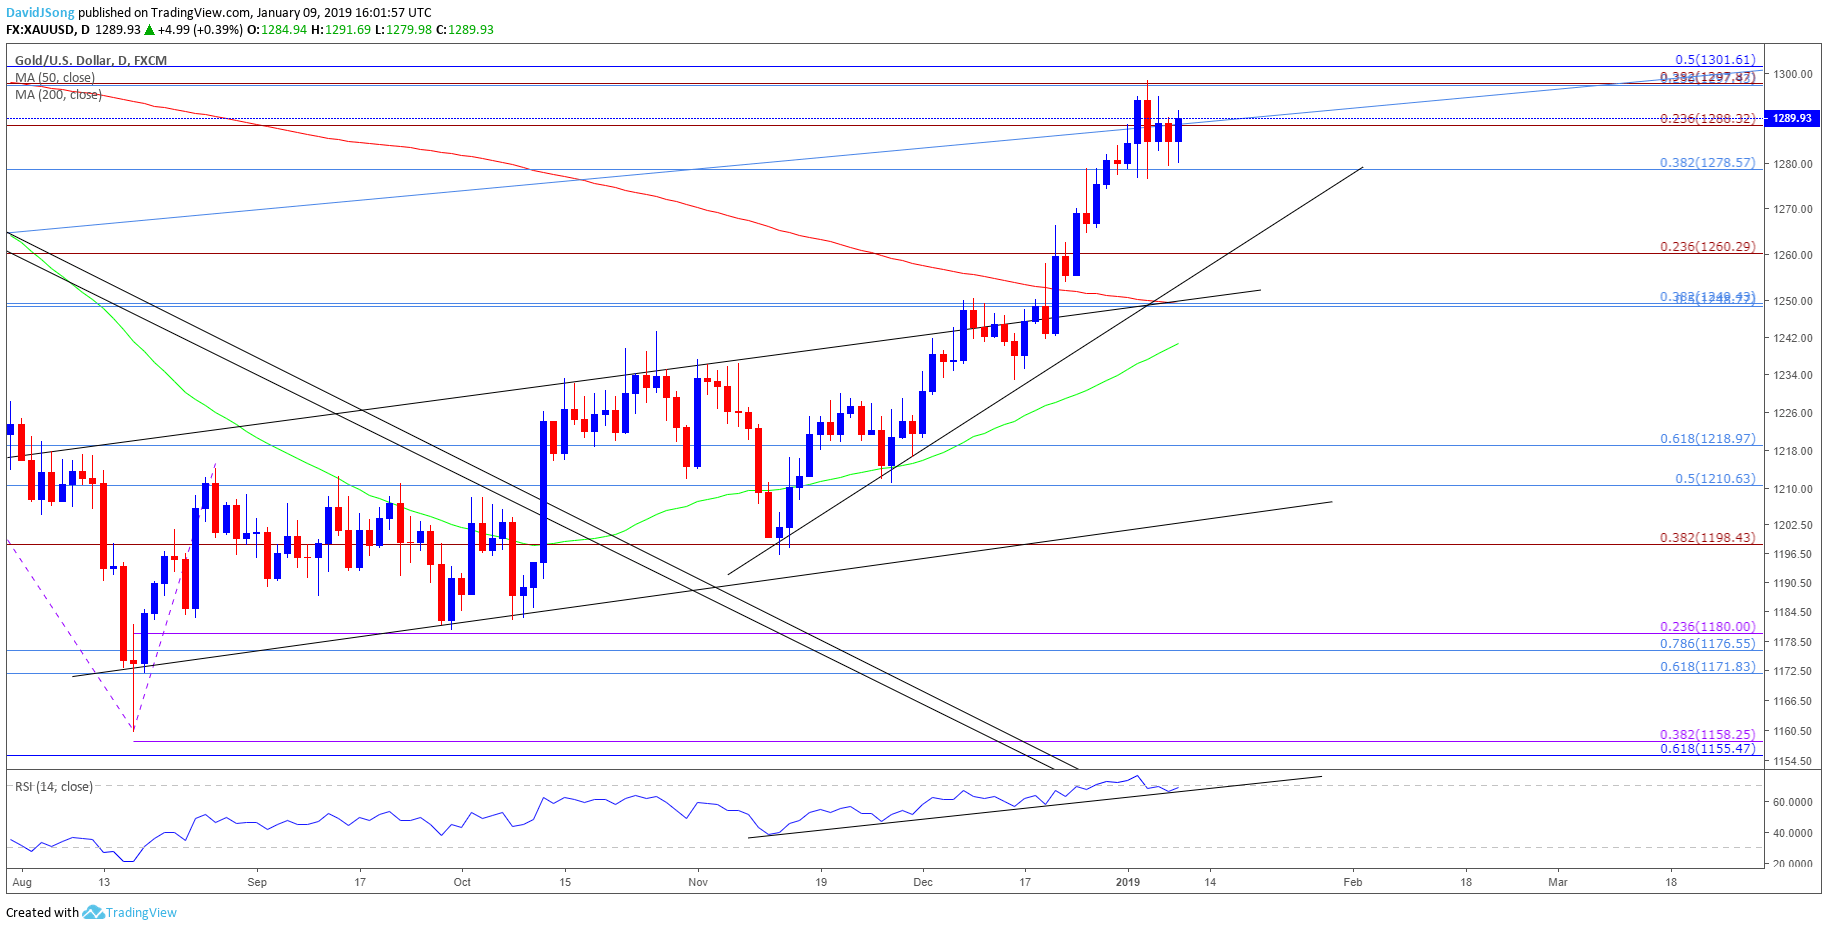Image resolution: width=1828 pixels, height=930 pixels.
Task: Click the 1250.00 price axis label
Action: tap(1793, 301)
